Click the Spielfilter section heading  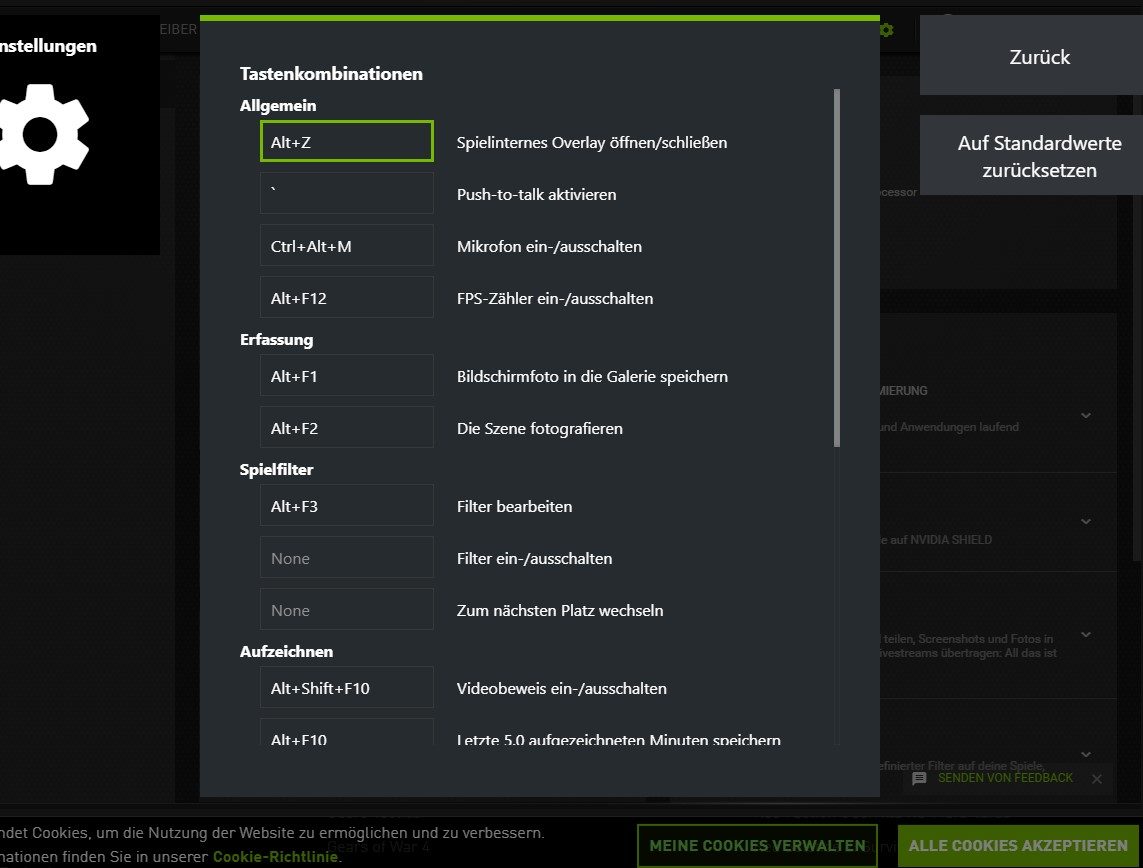click(276, 469)
